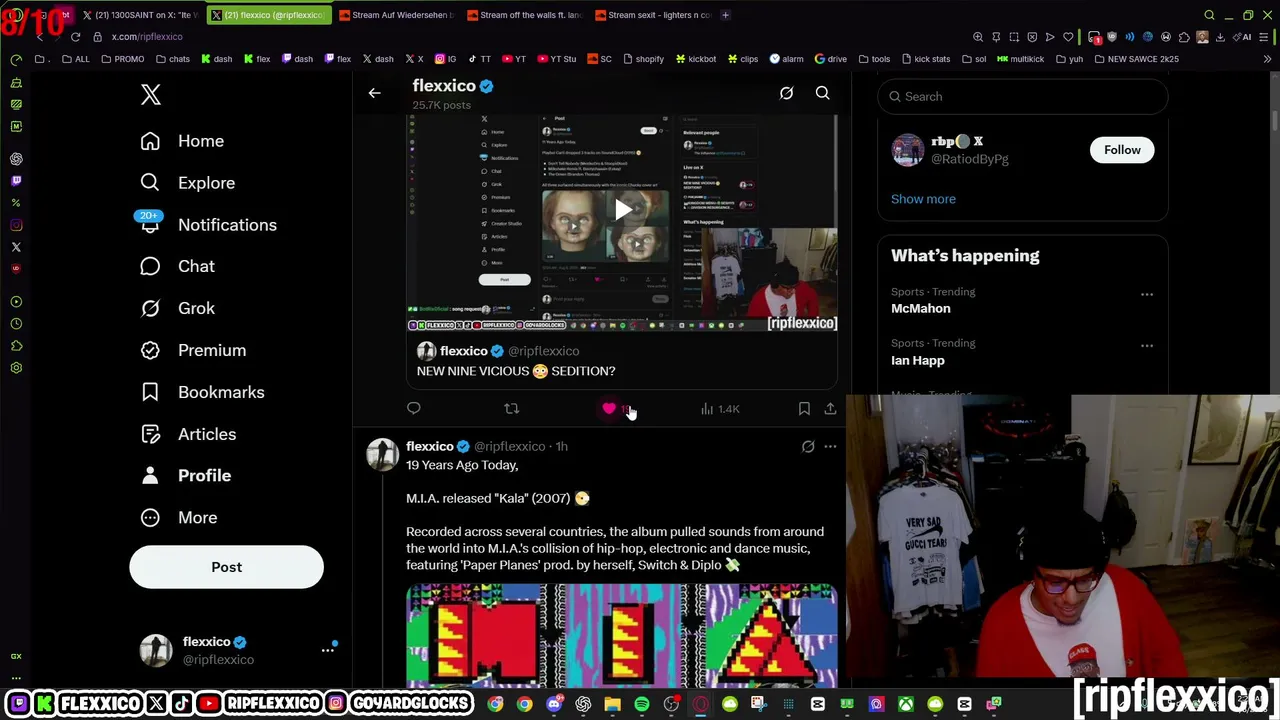Viewport: 1280px width, 720px height.
Task: Click the X logo above the Home link
Action: 150,94
